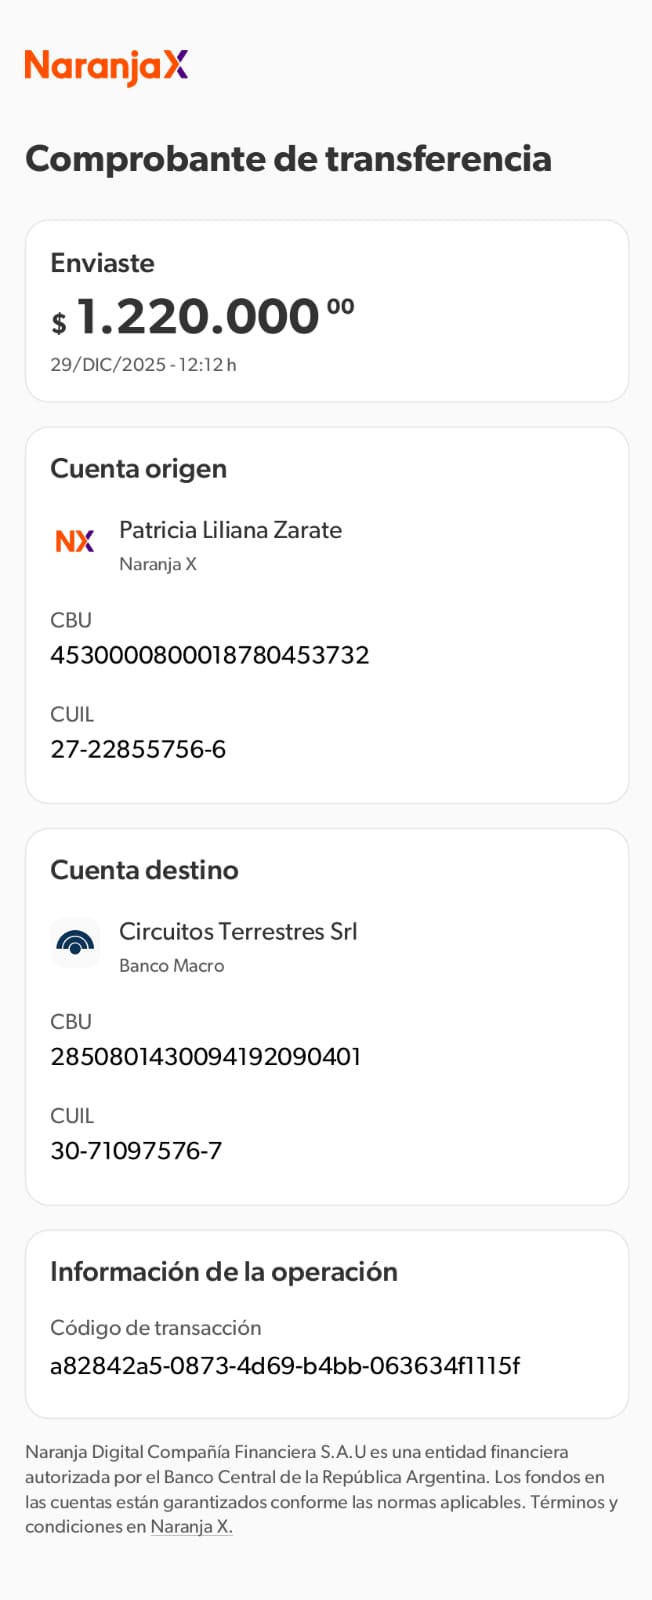Select the Comprobante de transferencia heading
The height and width of the screenshot is (1600, 652).
click(x=288, y=159)
